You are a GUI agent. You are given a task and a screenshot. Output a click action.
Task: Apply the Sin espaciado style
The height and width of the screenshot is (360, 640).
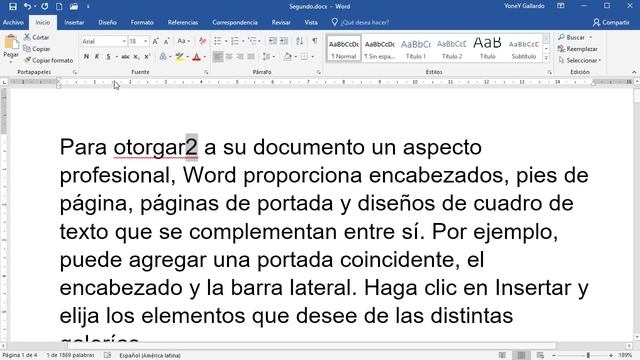pyautogui.click(x=380, y=48)
